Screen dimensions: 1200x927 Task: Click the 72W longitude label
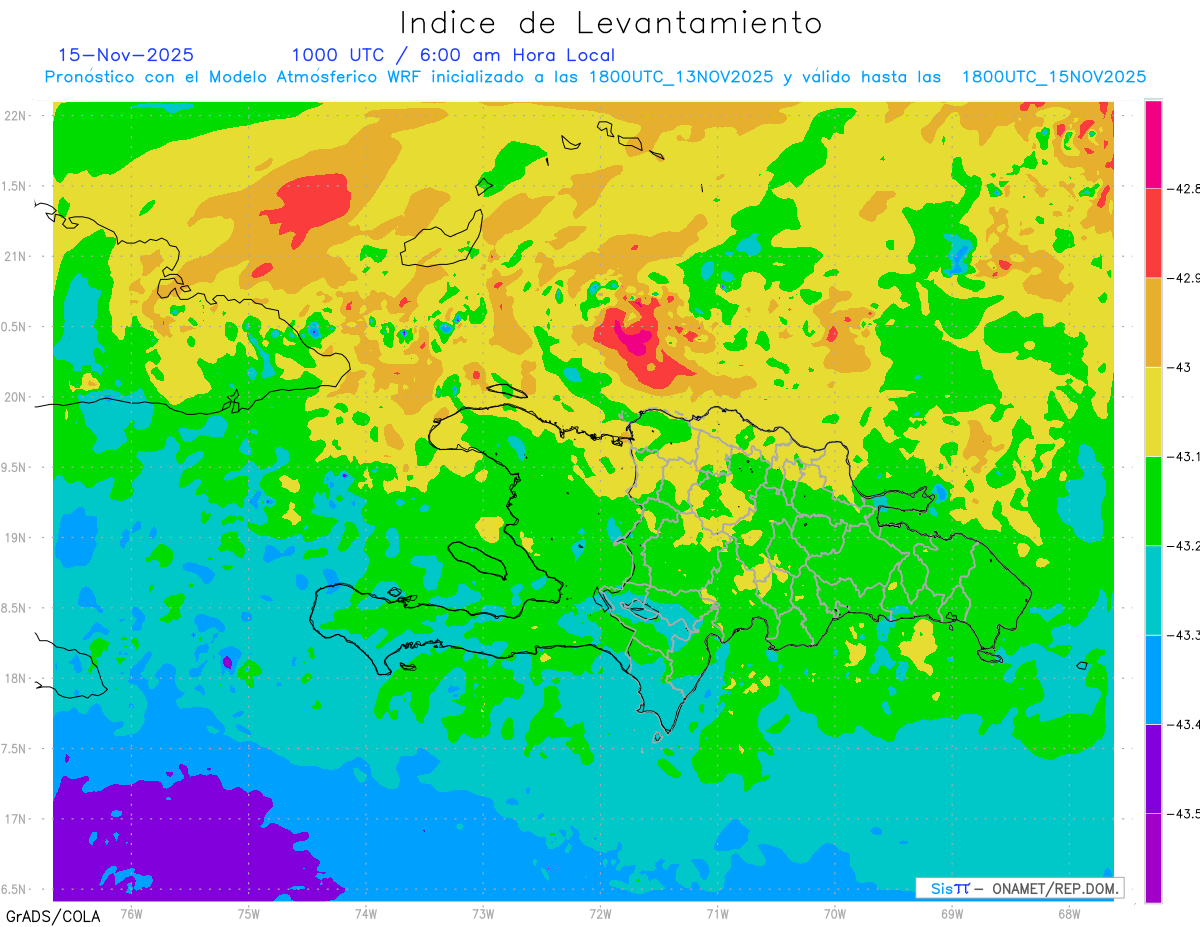tap(600, 913)
